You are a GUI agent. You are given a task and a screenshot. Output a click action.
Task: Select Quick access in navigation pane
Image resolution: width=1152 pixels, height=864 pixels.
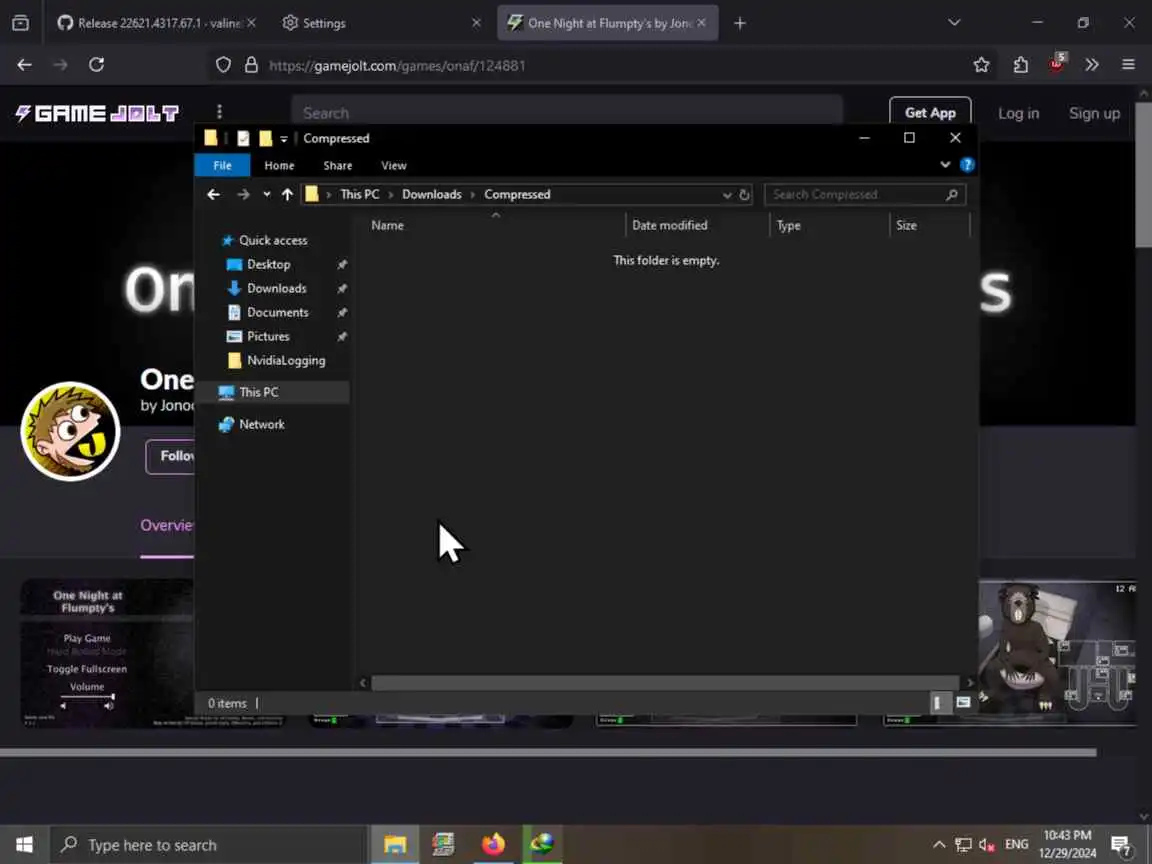tap(273, 240)
